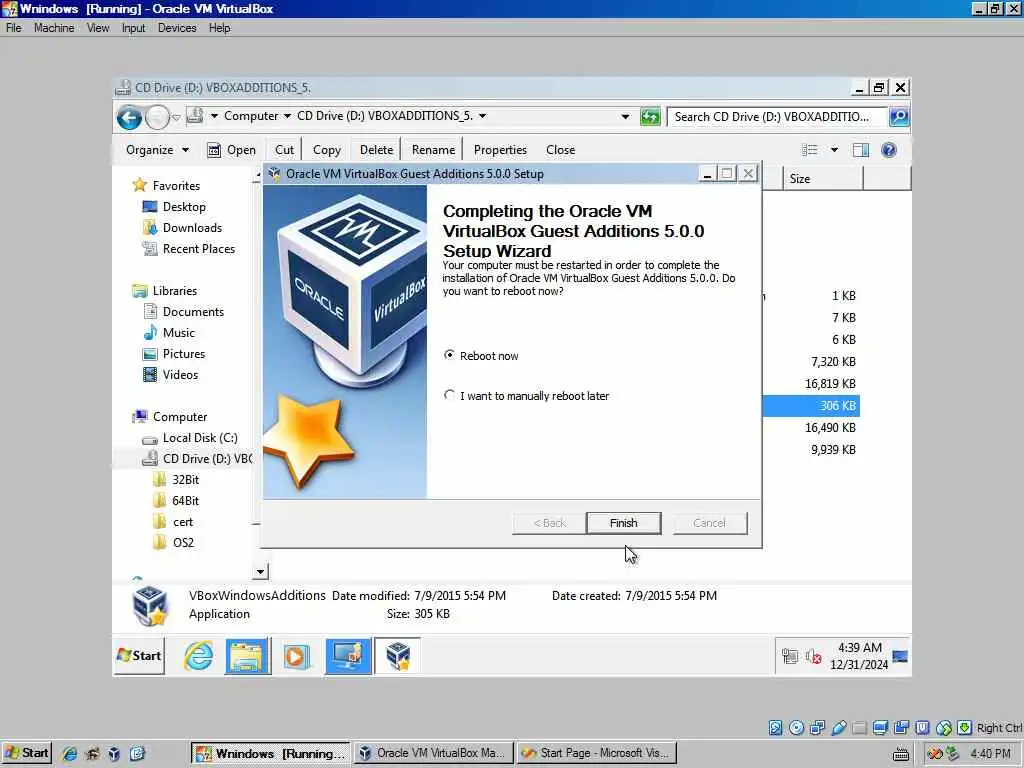1024x768 pixels.
Task: Open the view options dropdown arrow
Action: [x=834, y=150]
